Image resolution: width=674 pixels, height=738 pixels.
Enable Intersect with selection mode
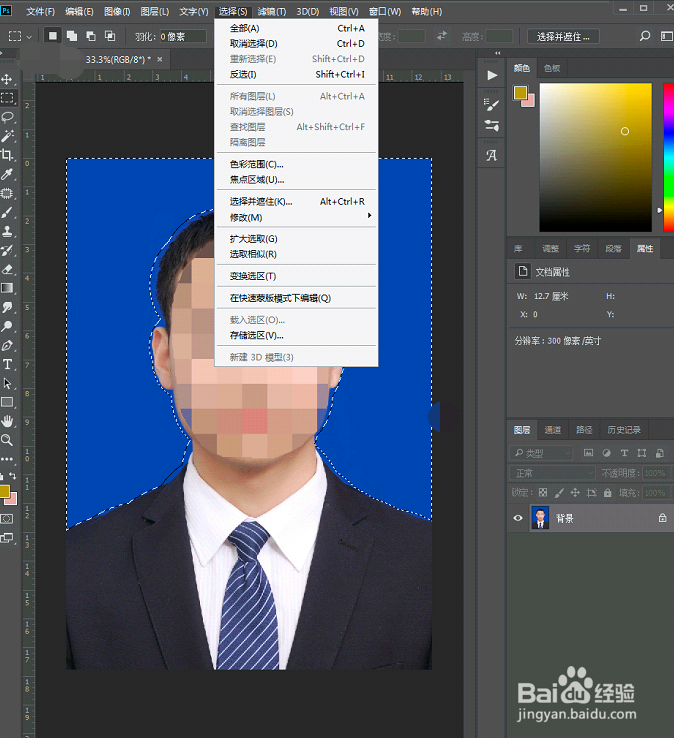coord(110,36)
